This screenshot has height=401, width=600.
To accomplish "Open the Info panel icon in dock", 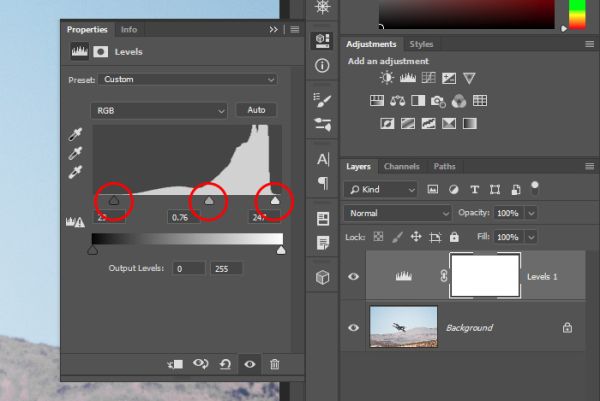I will click(322, 65).
